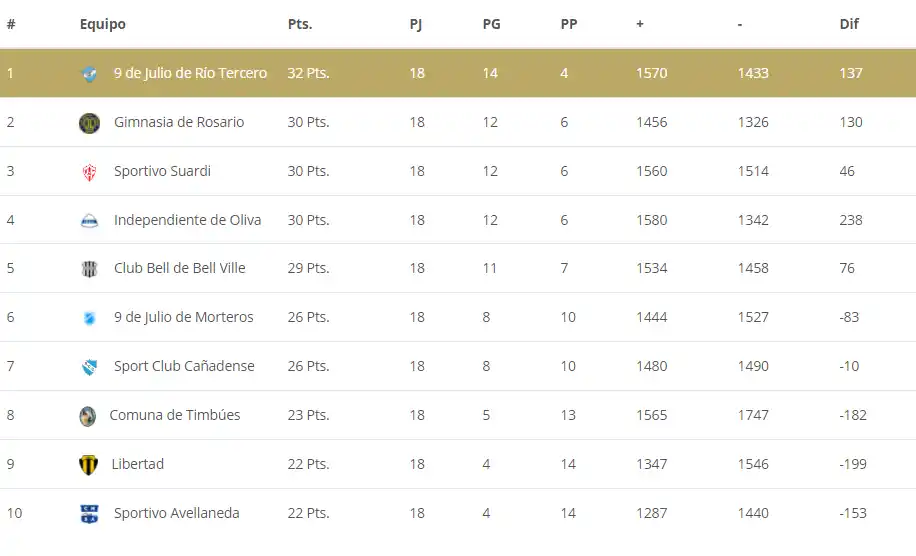This screenshot has height=556, width=916.
Task: Click the Pts. column header
Action: point(300,24)
